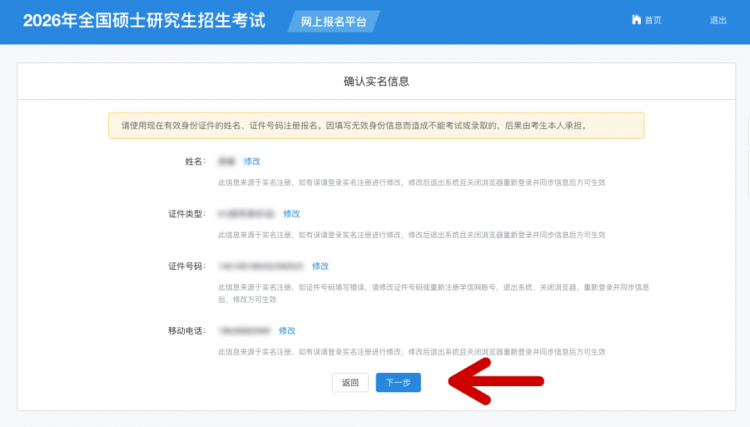Click the 证件号码 field label
The width and height of the screenshot is (750, 427).
click(186, 266)
